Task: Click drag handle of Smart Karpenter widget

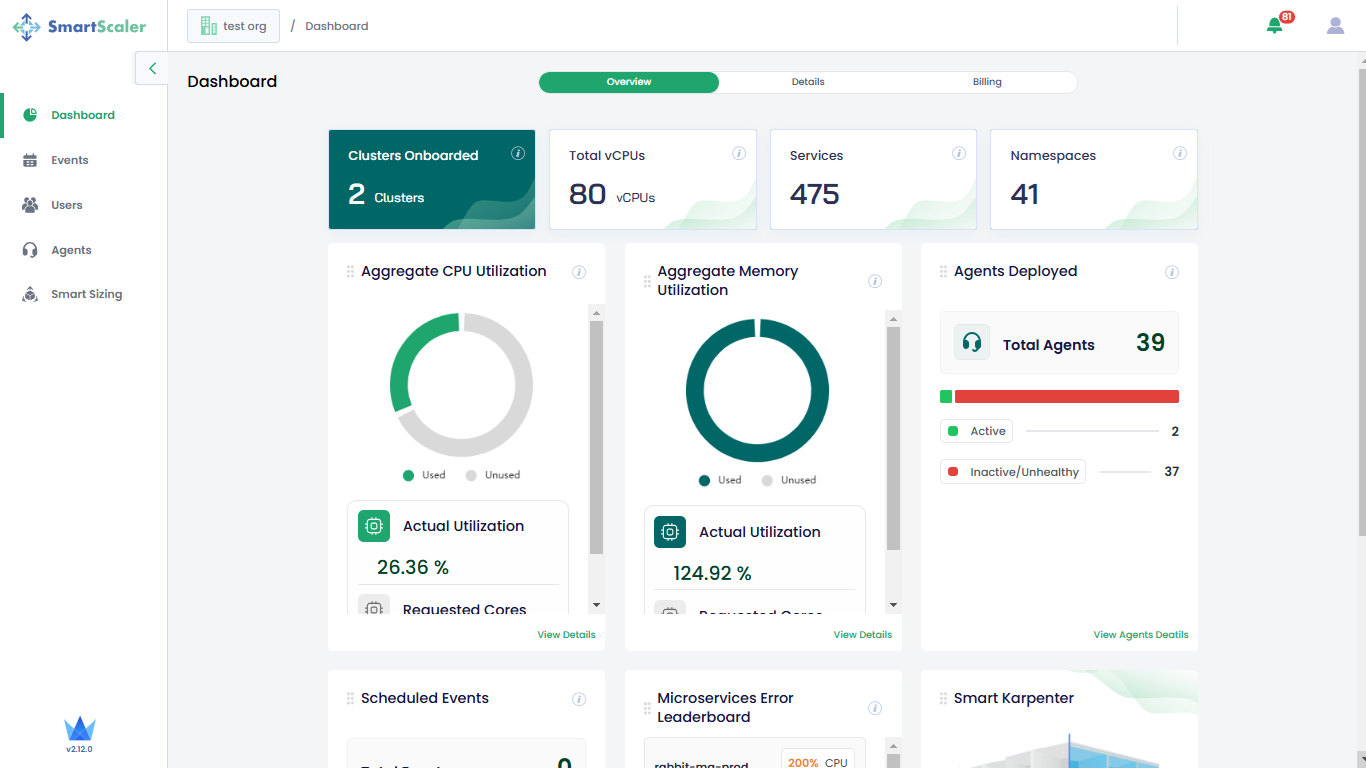Action: pyautogui.click(x=943, y=699)
